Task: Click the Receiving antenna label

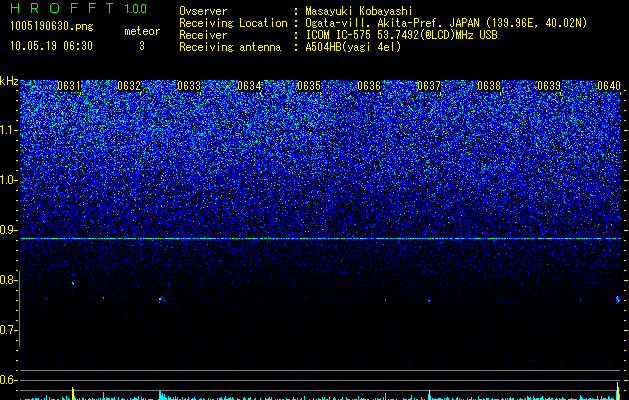Action: tap(230, 47)
